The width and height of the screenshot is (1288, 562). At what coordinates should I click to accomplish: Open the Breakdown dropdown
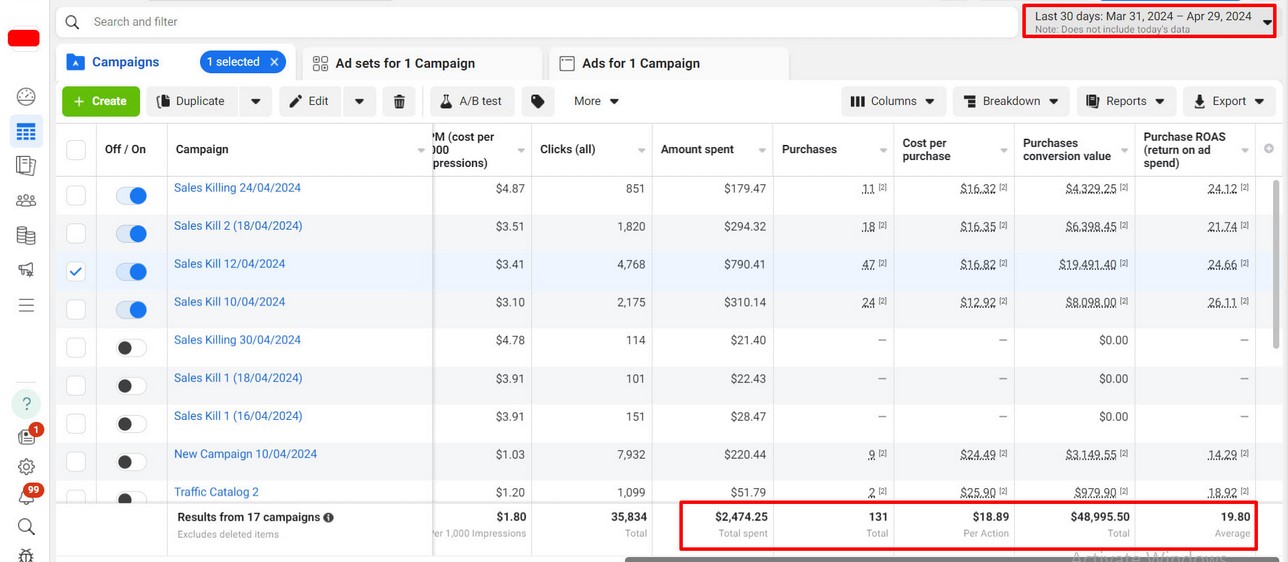click(x=1010, y=101)
